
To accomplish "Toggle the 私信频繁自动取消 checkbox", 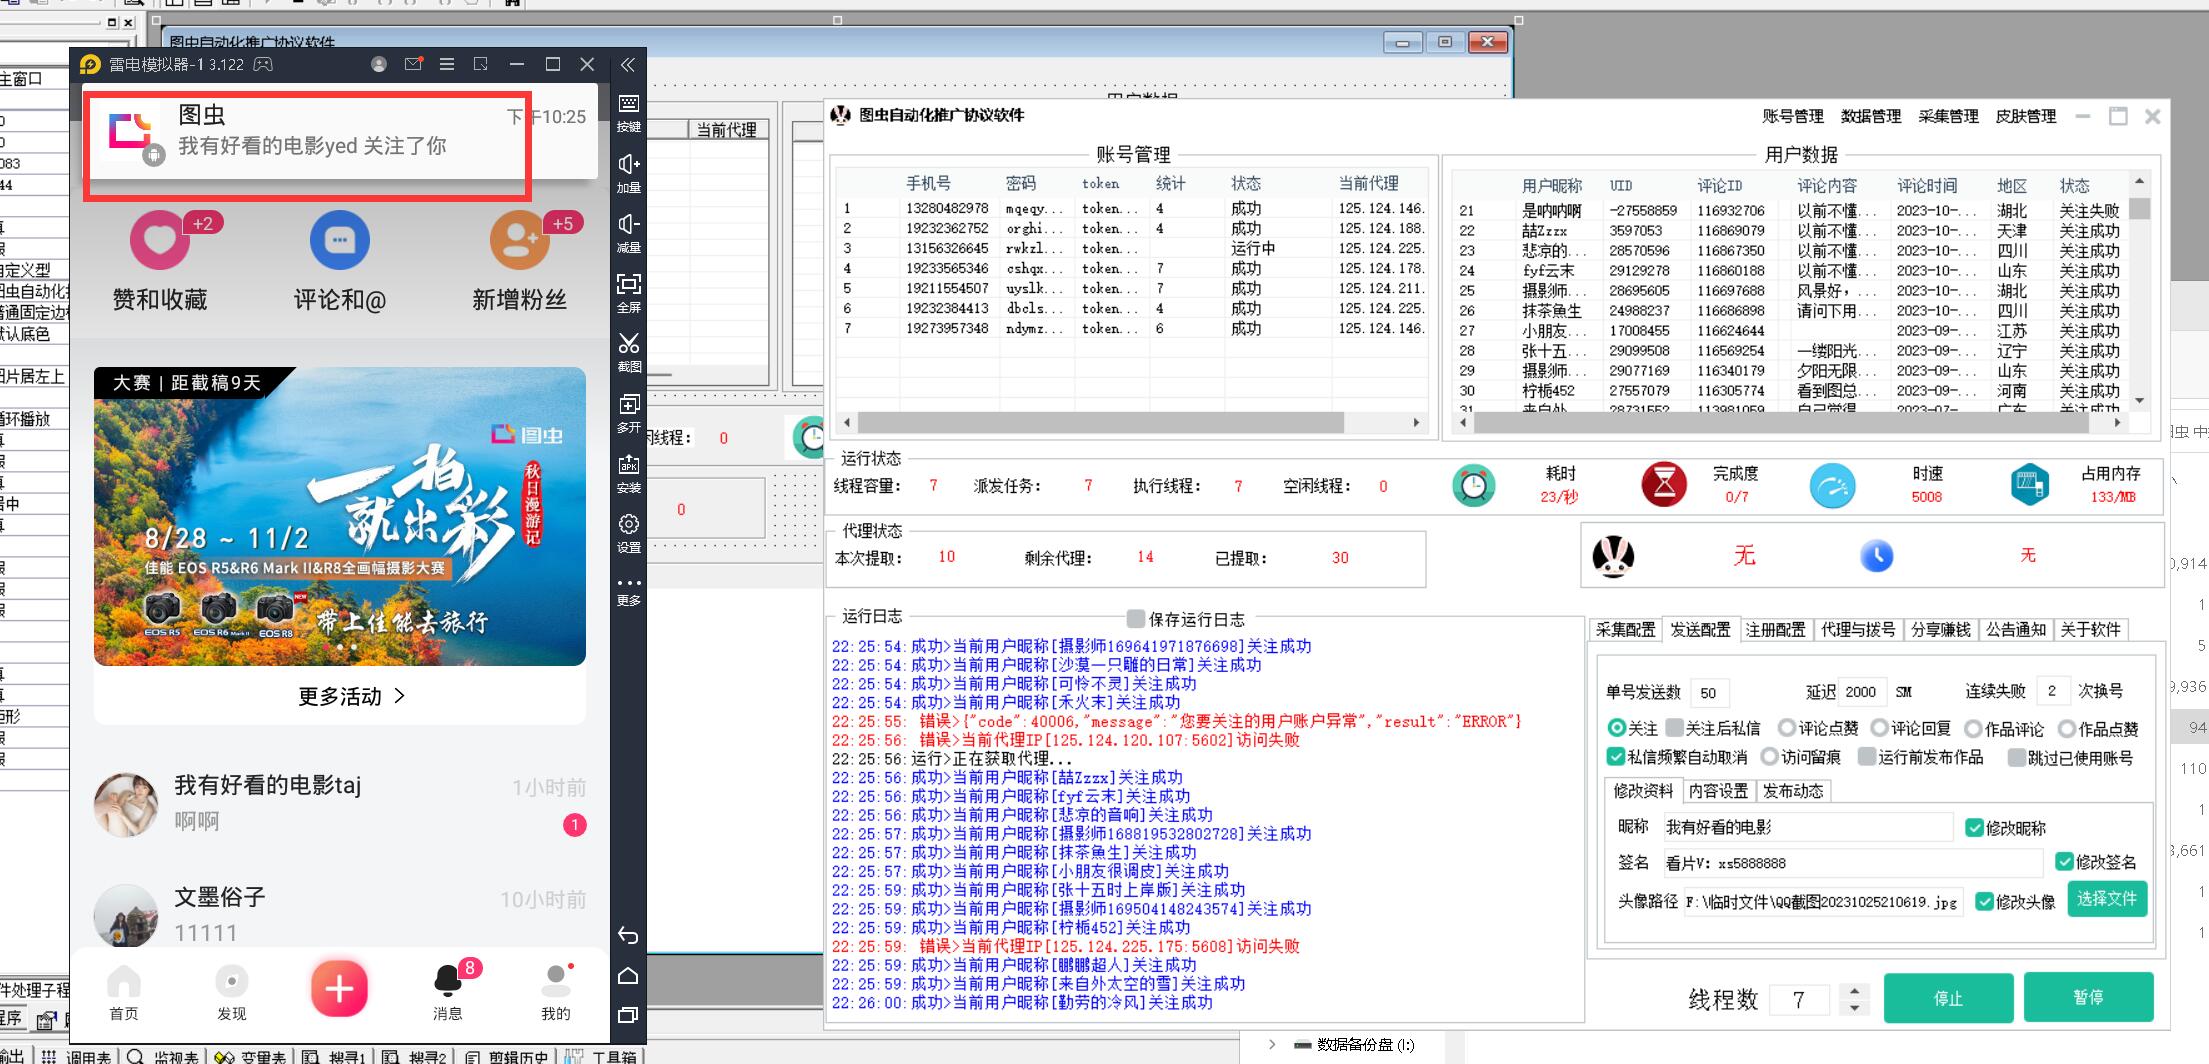I will pyautogui.click(x=1615, y=757).
